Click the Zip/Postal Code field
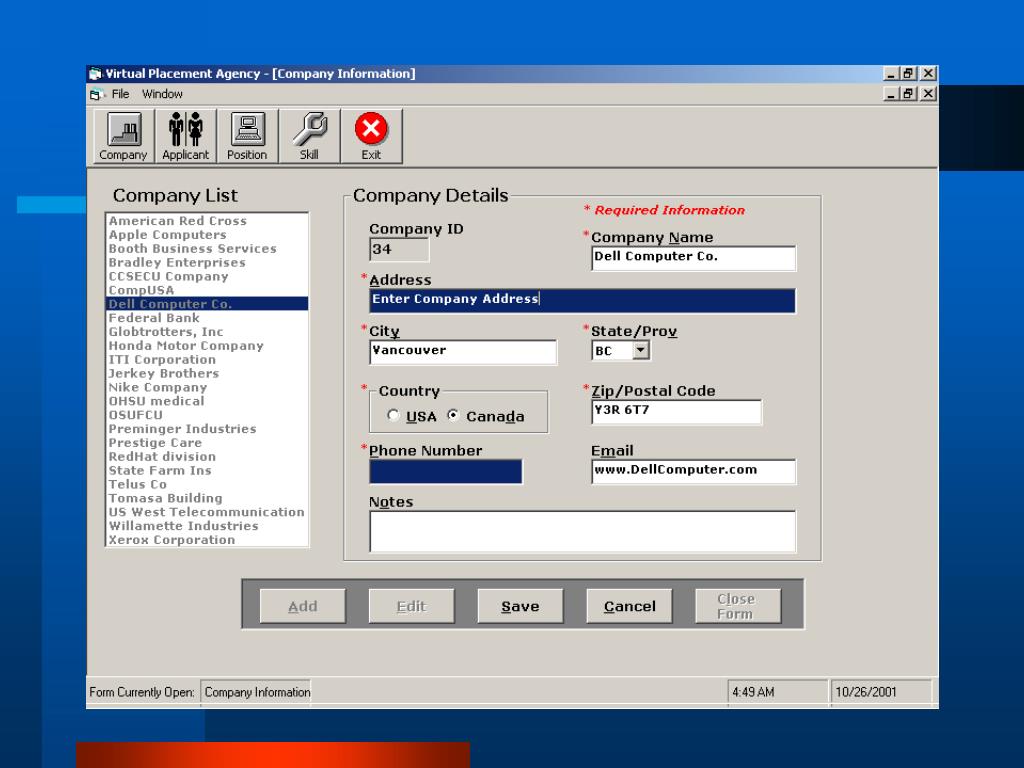The image size is (1024, 768). pos(677,412)
